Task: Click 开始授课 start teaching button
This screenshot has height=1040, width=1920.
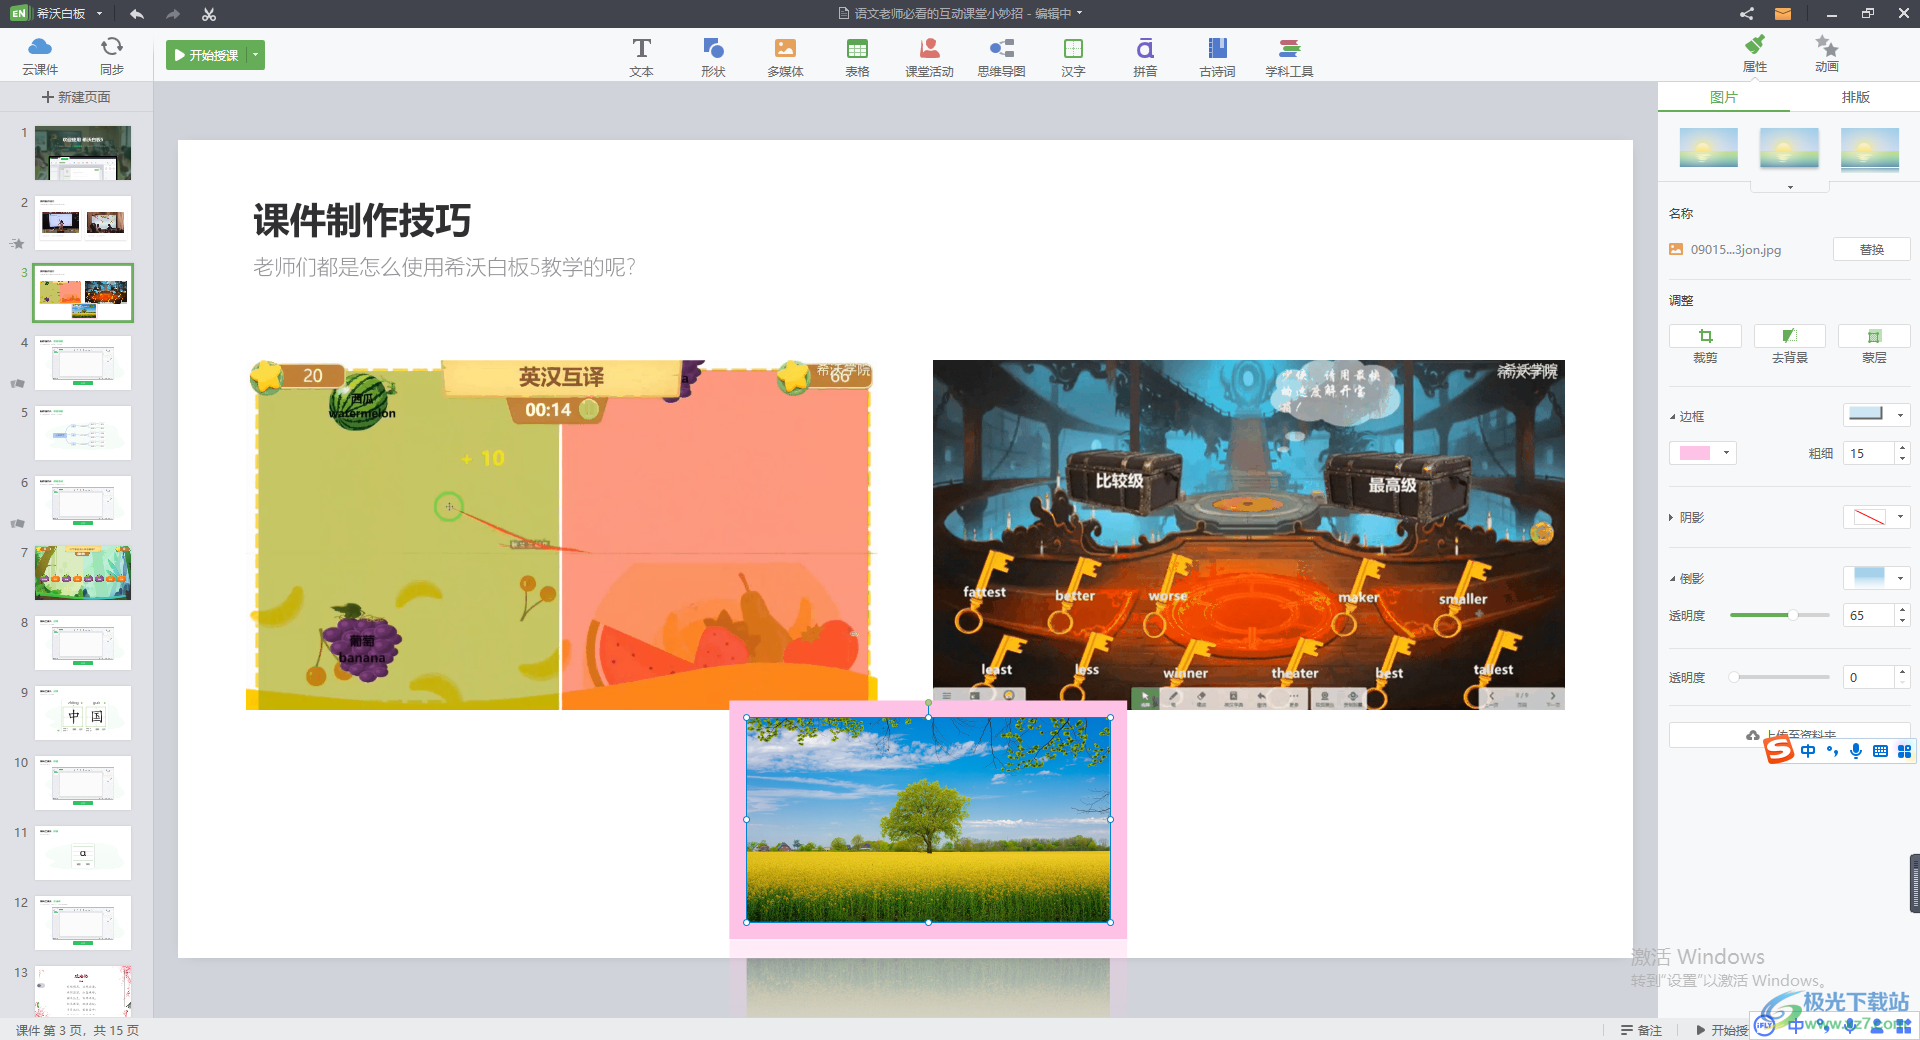Action: 207,55
